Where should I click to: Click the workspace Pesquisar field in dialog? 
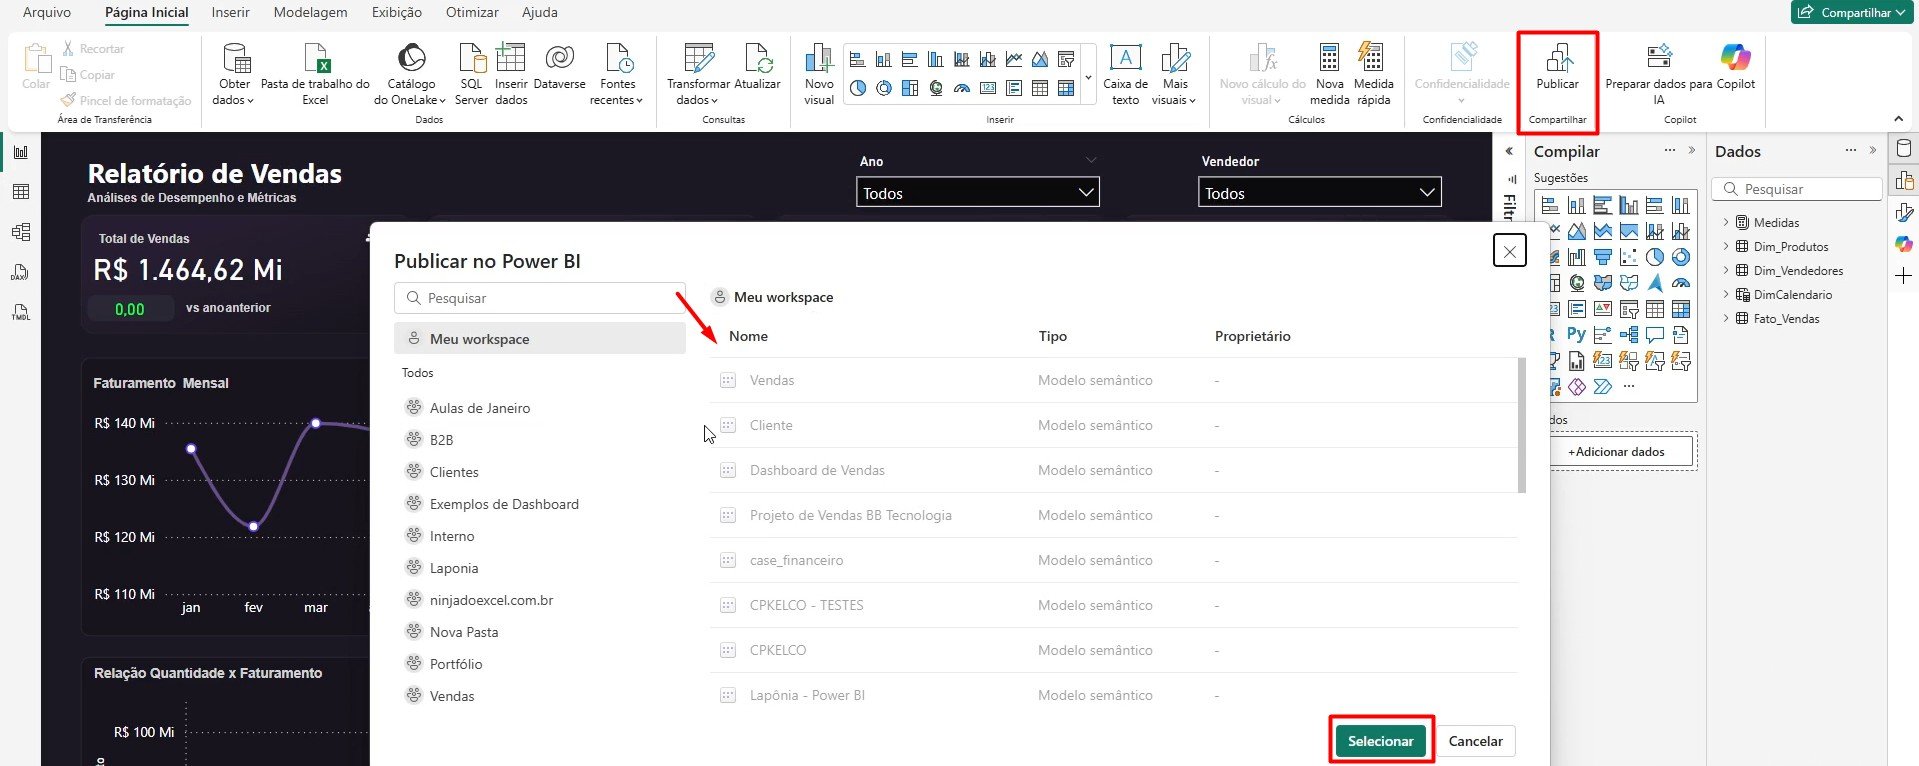pyautogui.click(x=540, y=298)
